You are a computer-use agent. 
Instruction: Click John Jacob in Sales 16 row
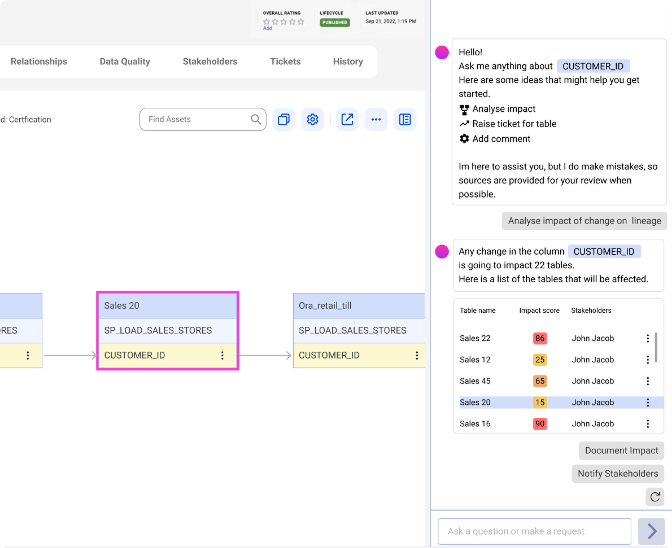[593, 424]
